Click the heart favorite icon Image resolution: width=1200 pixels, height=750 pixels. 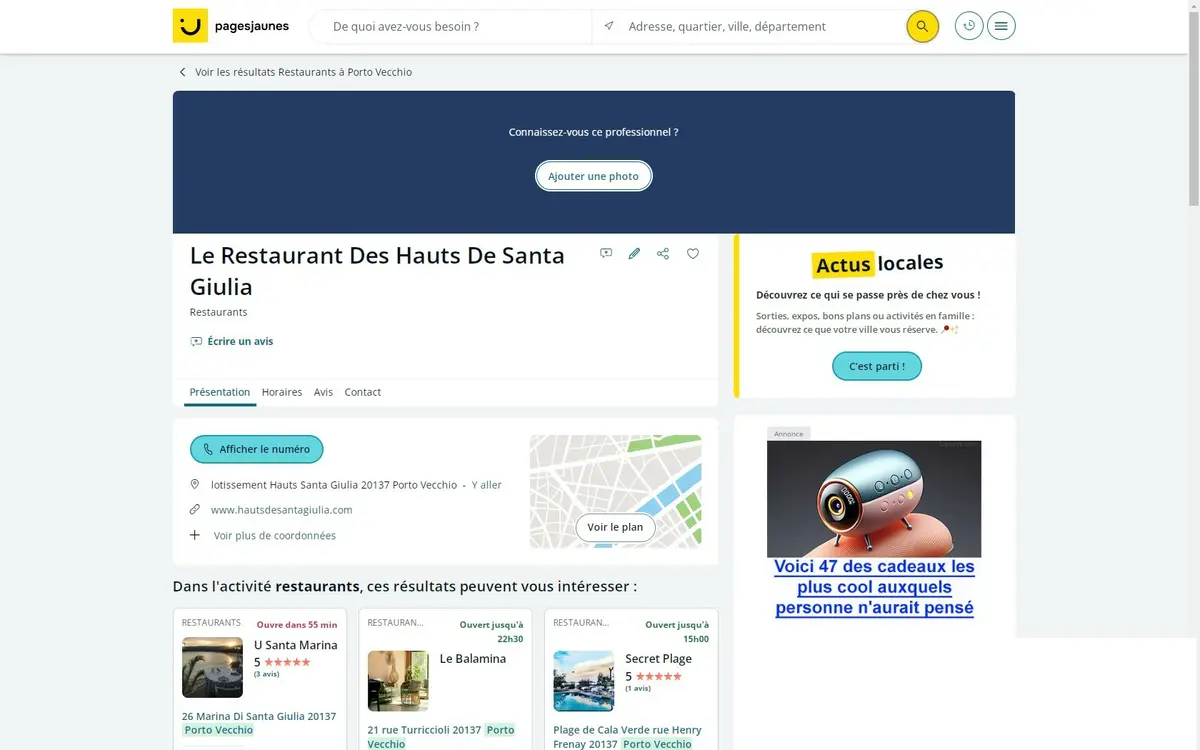click(693, 254)
